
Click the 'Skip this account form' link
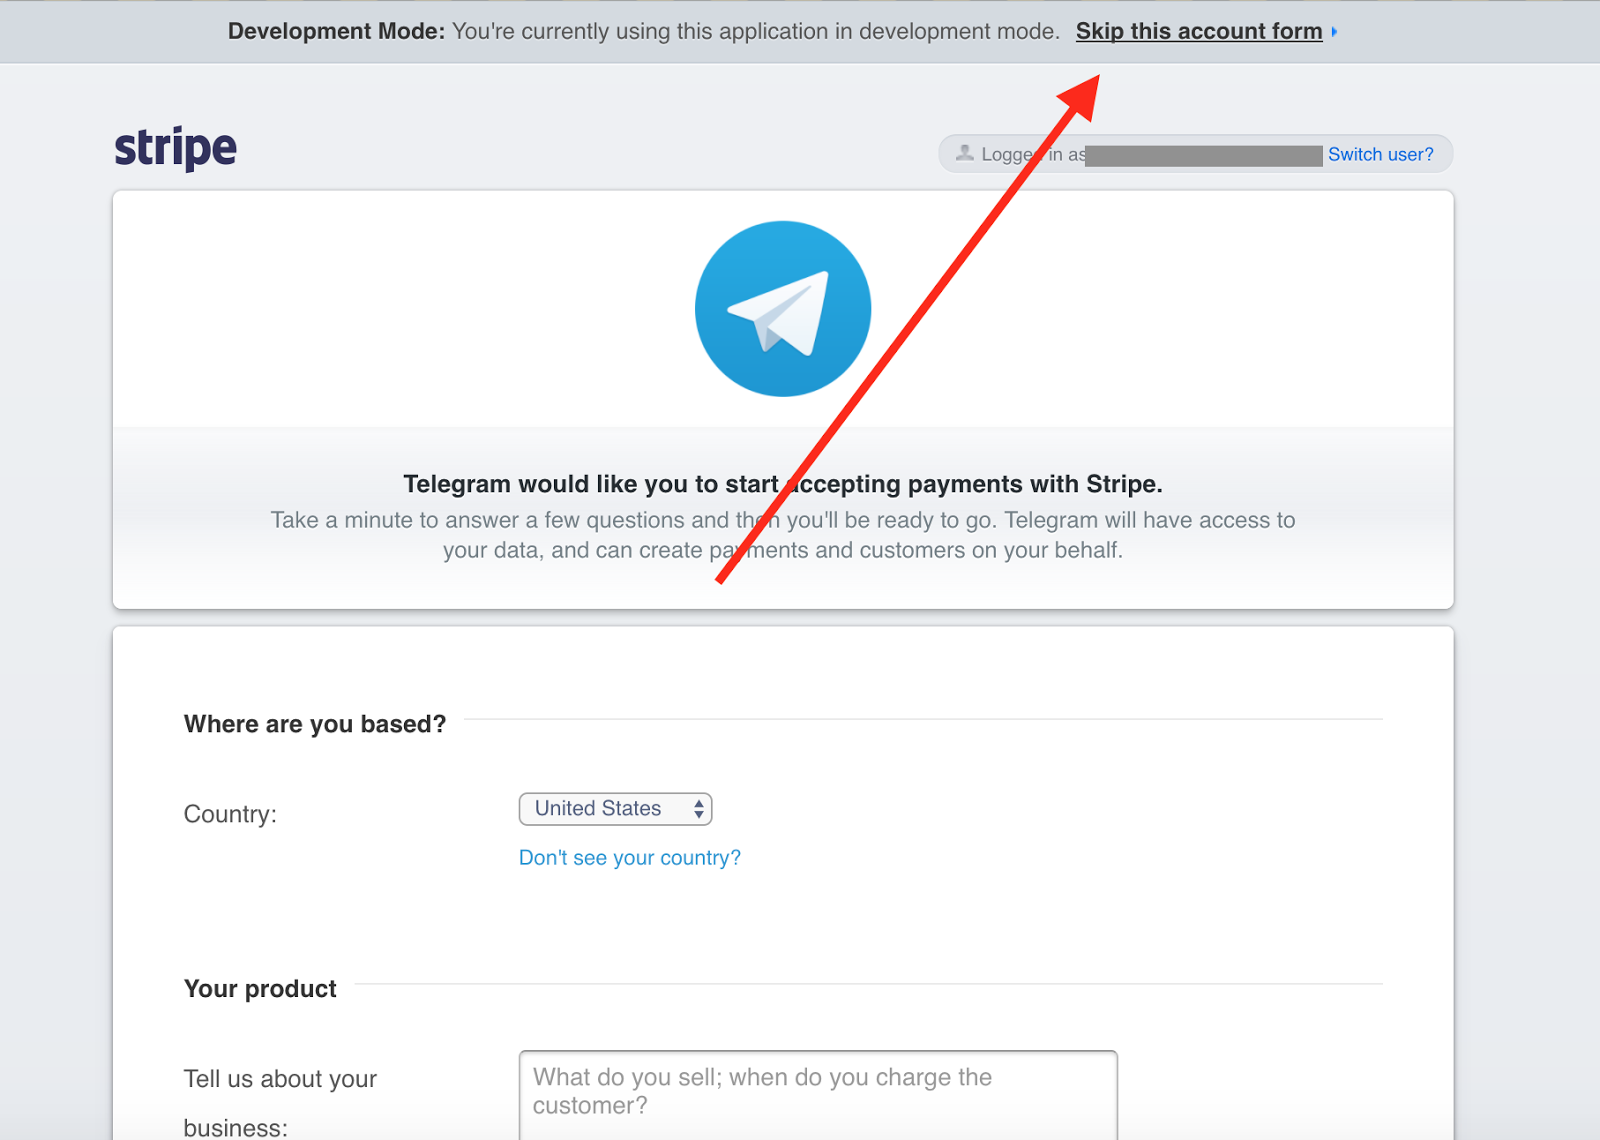1199,31
